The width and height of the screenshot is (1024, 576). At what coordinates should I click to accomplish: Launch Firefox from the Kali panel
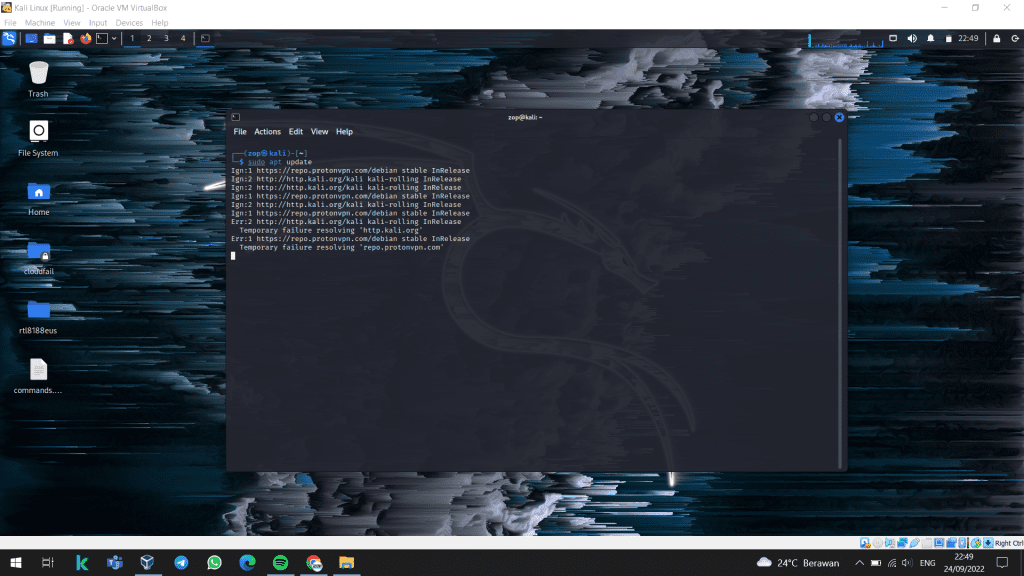coord(85,38)
